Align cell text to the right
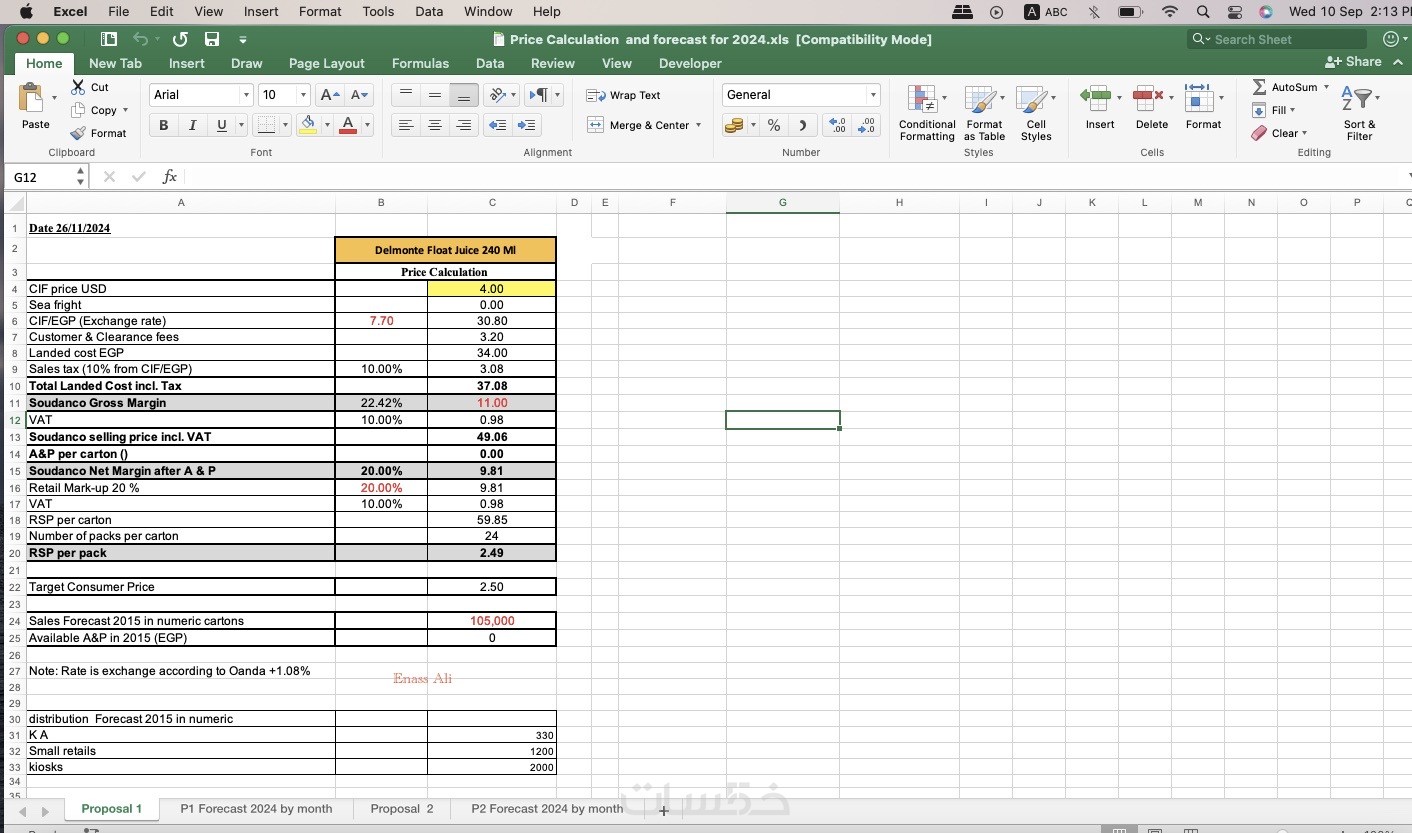Viewport: 1412px width, 833px height. click(463, 125)
